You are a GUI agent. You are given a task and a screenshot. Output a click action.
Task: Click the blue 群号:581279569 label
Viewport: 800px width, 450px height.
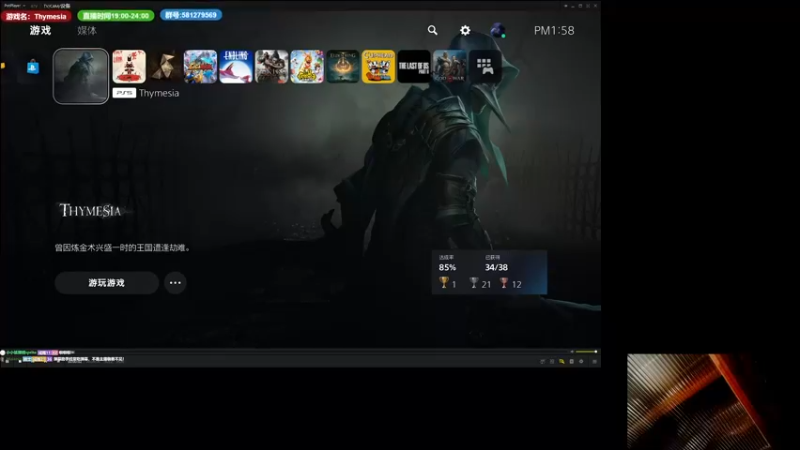191,15
